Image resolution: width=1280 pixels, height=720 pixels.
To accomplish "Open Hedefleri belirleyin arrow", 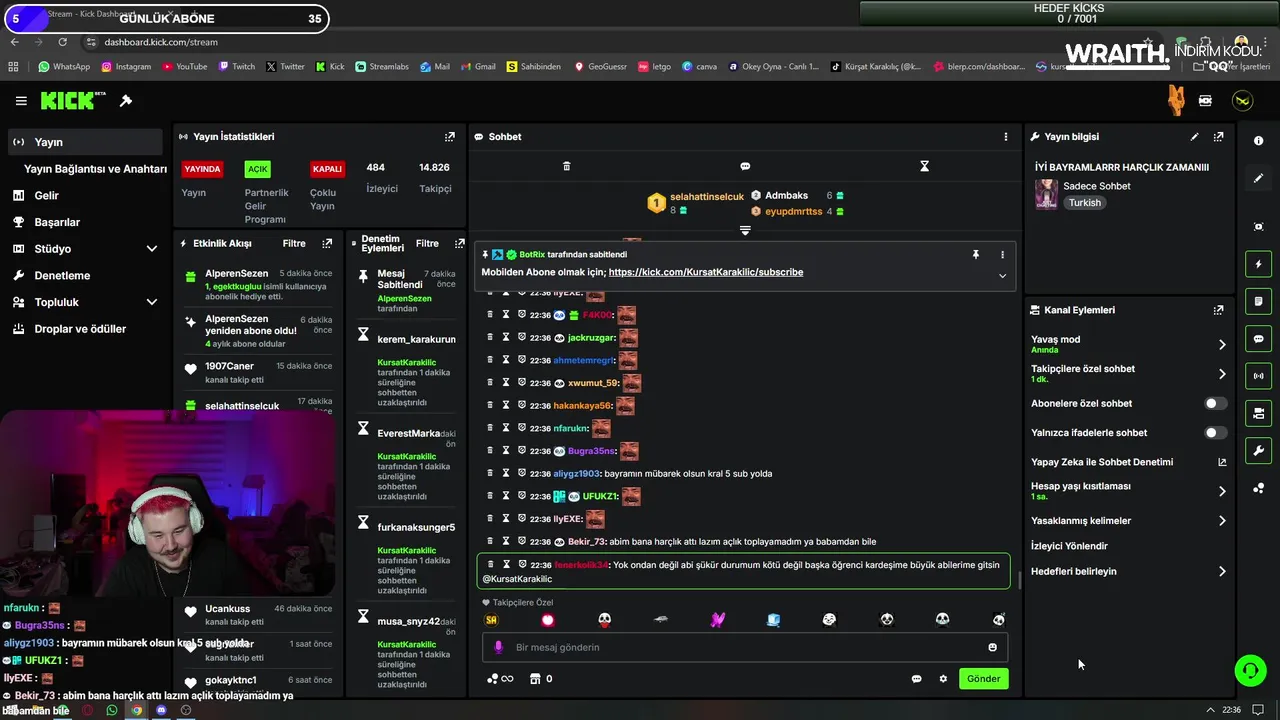I will point(1221,572).
